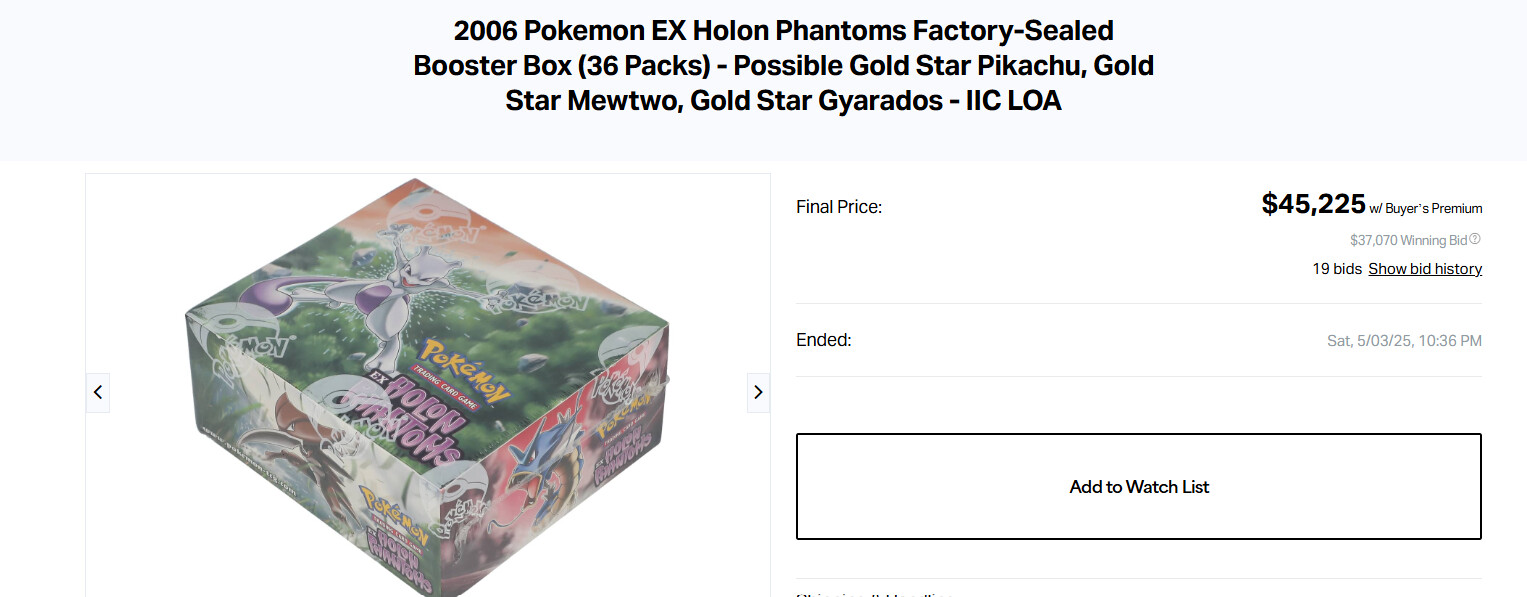Click the $45,225 final price amount
Viewport: 1527px width, 597px height.
click(1313, 204)
